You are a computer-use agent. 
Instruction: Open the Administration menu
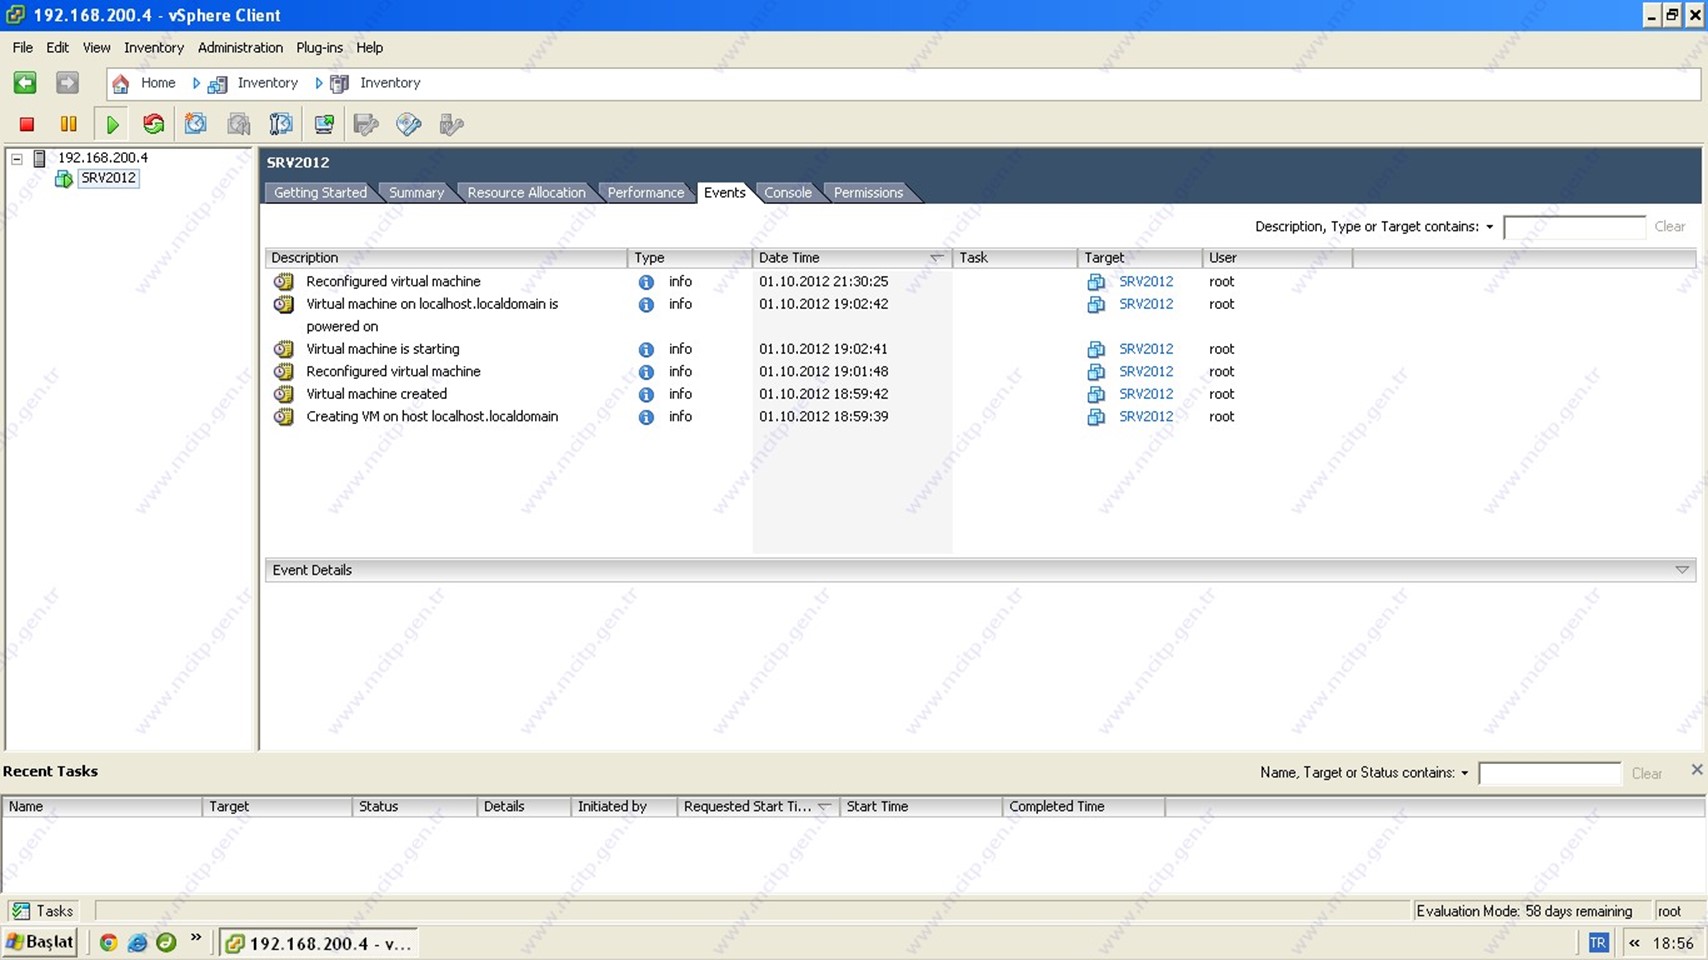click(x=240, y=47)
